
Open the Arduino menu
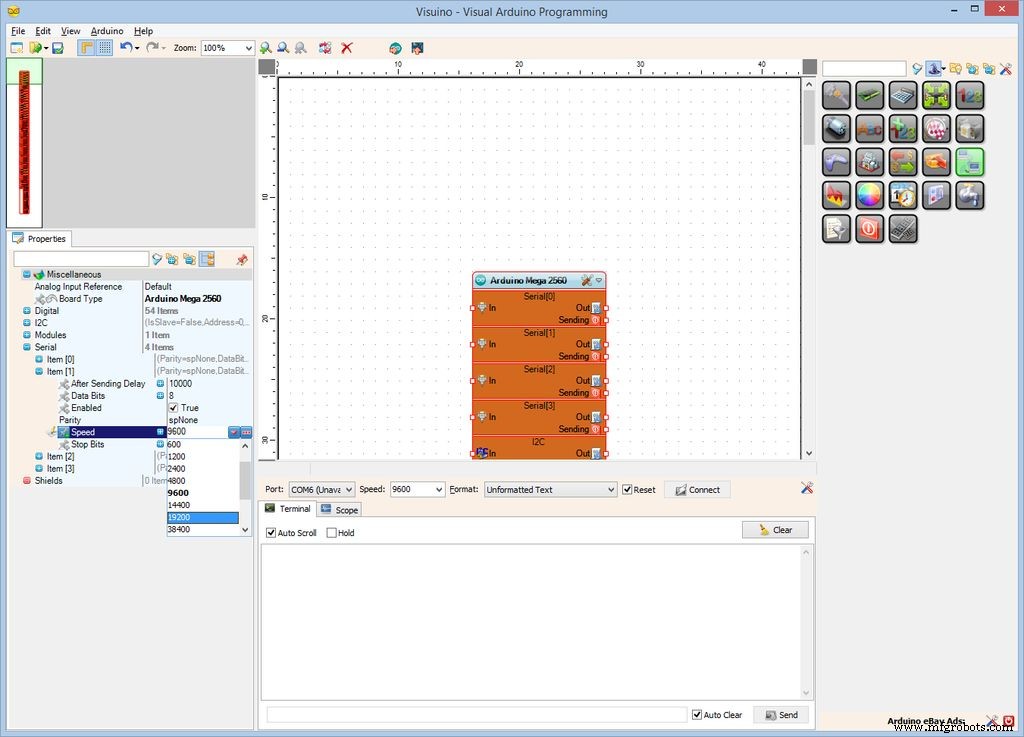click(x=107, y=31)
